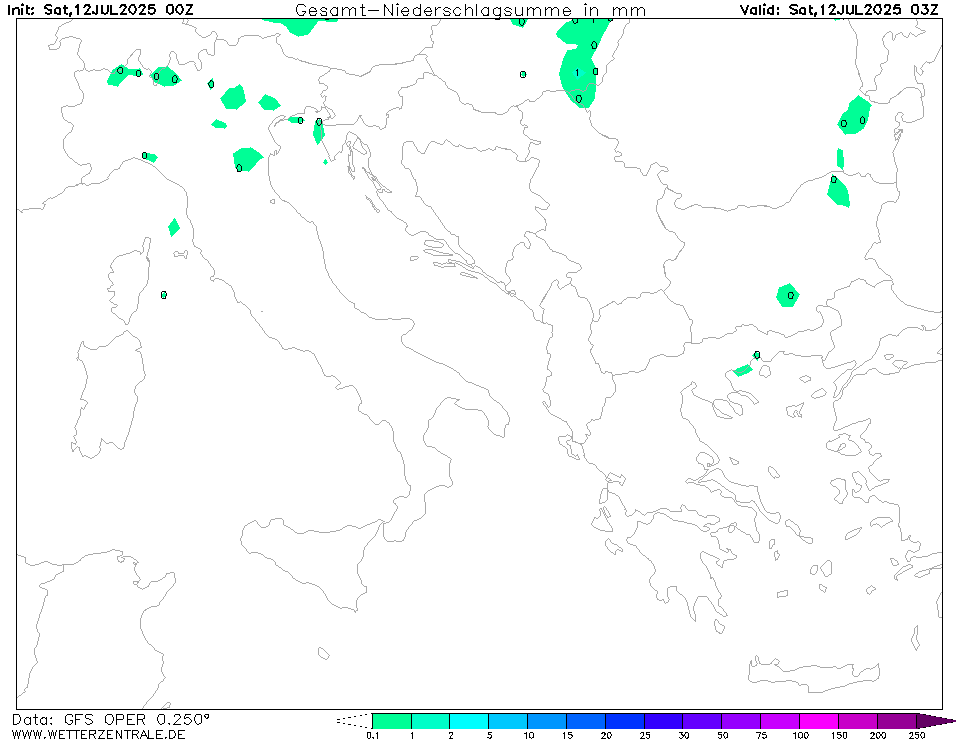Screen dimensions: 959x741
Task: Click the 10 legend scale label
Action: (x=528, y=735)
